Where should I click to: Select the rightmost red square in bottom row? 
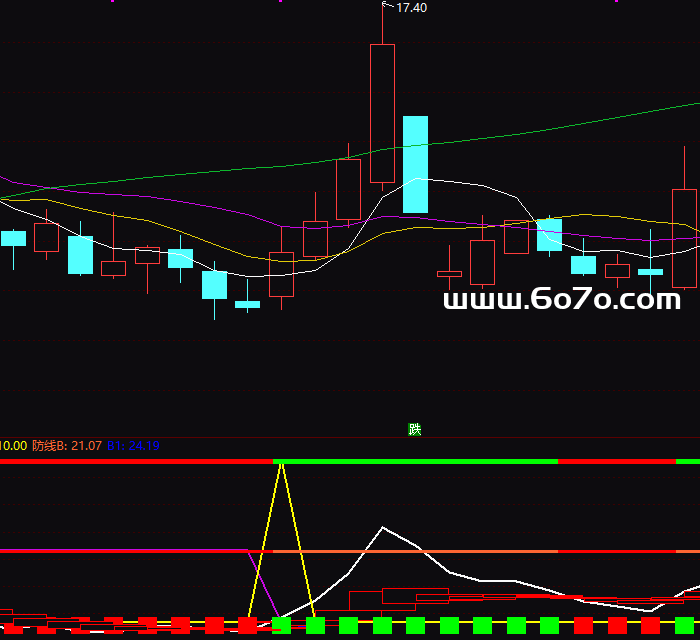[651, 625]
